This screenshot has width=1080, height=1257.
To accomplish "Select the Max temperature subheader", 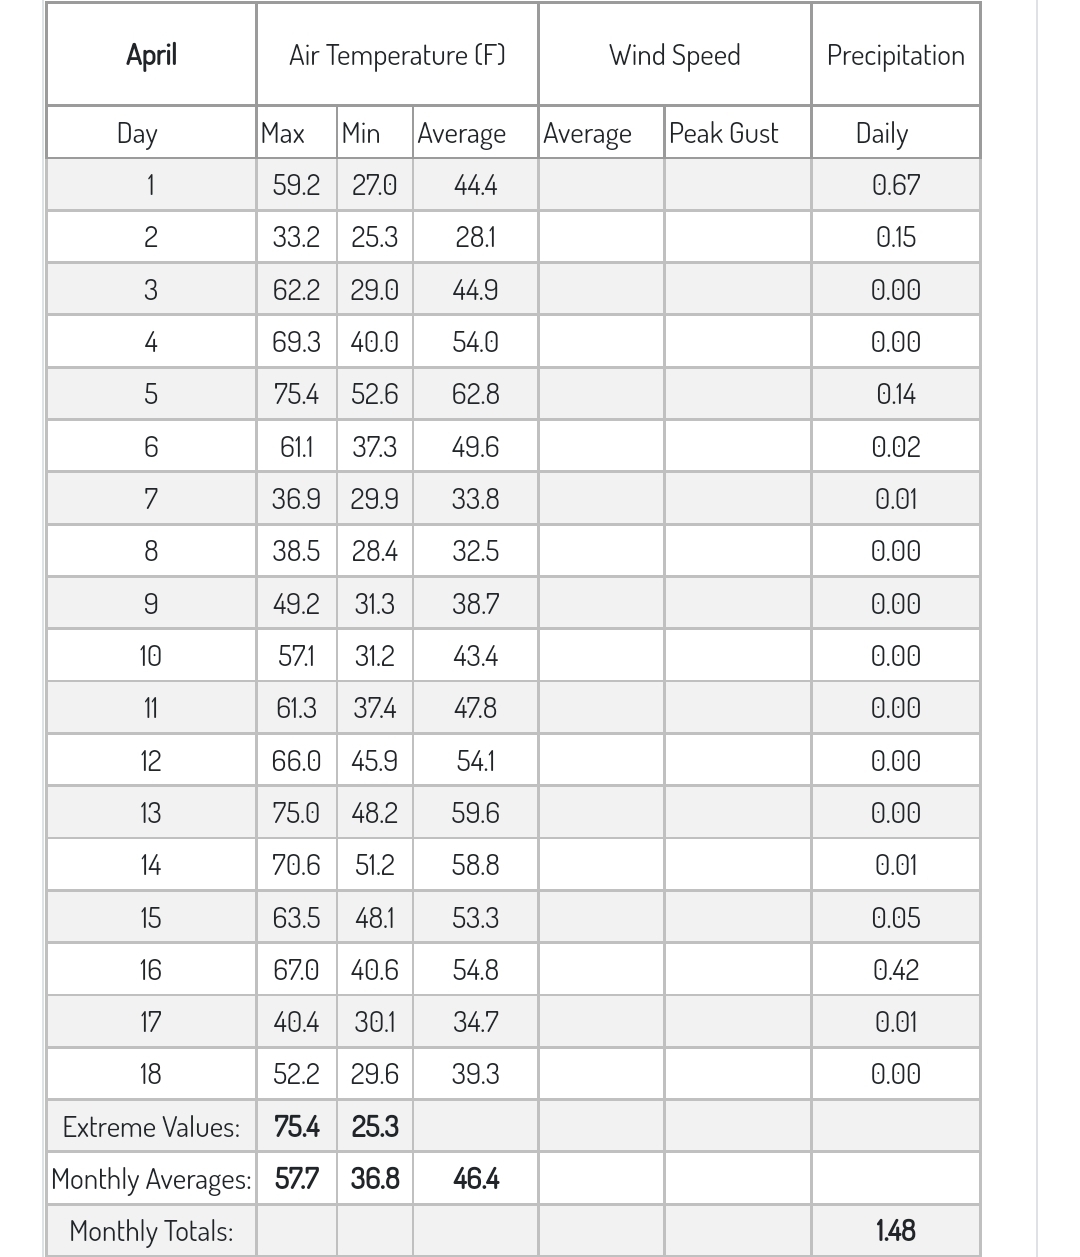I will point(283,133).
